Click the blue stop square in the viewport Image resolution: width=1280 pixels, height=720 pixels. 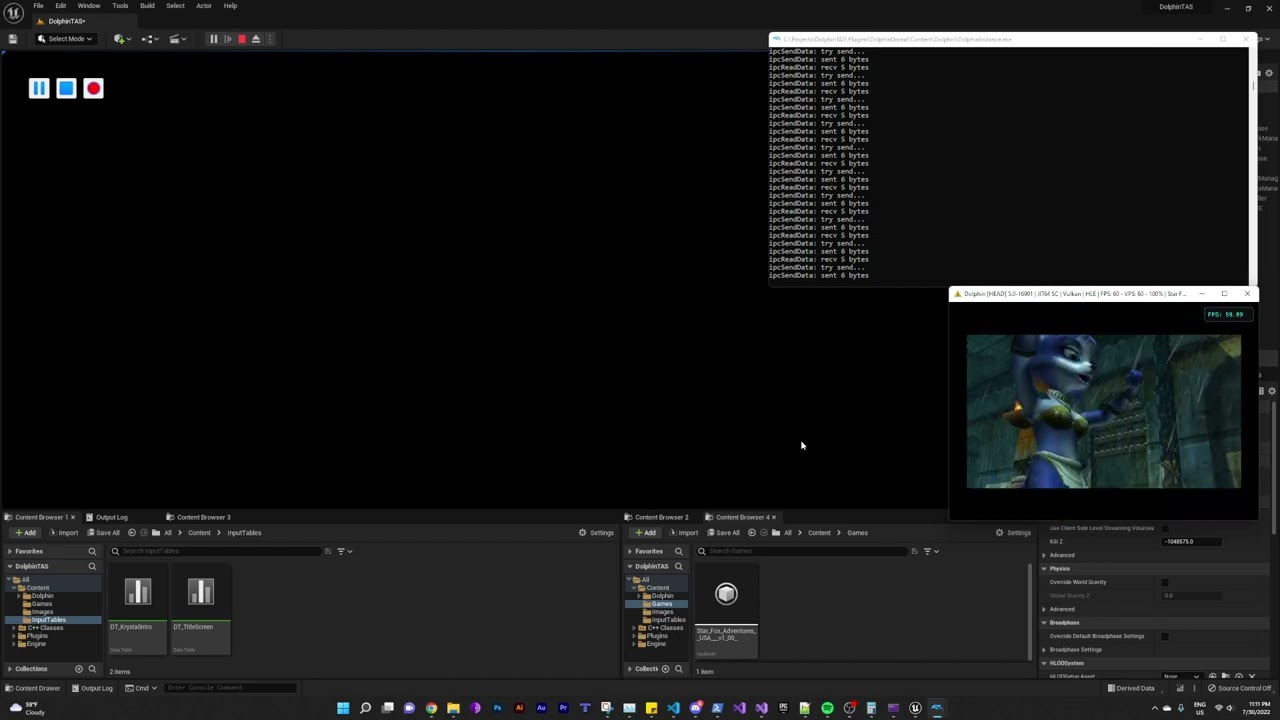66,88
